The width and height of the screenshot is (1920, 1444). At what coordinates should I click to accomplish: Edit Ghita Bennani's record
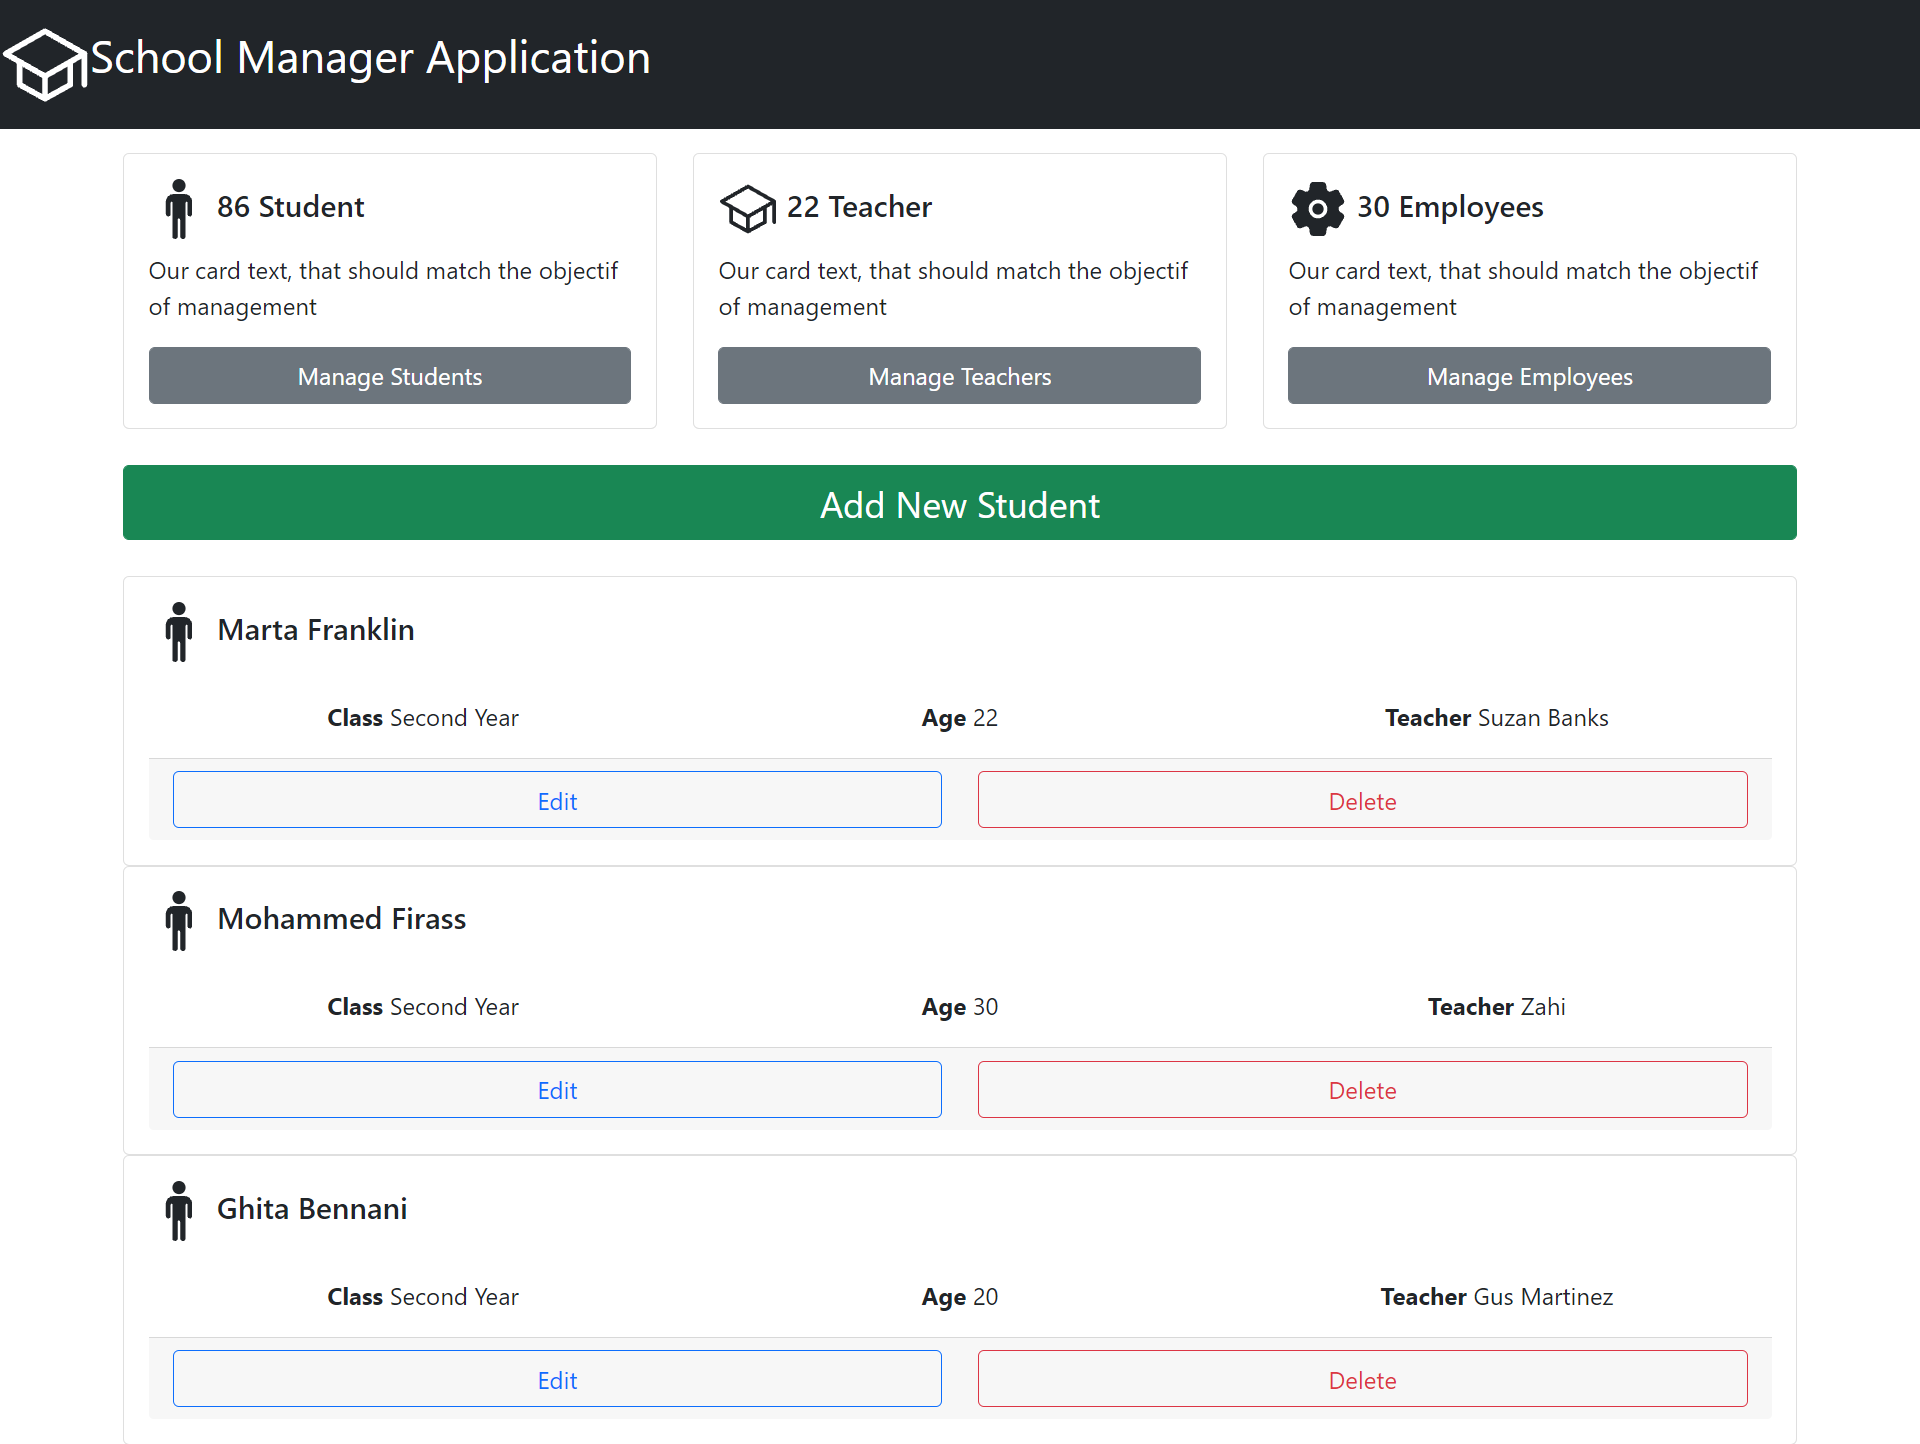click(557, 1379)
